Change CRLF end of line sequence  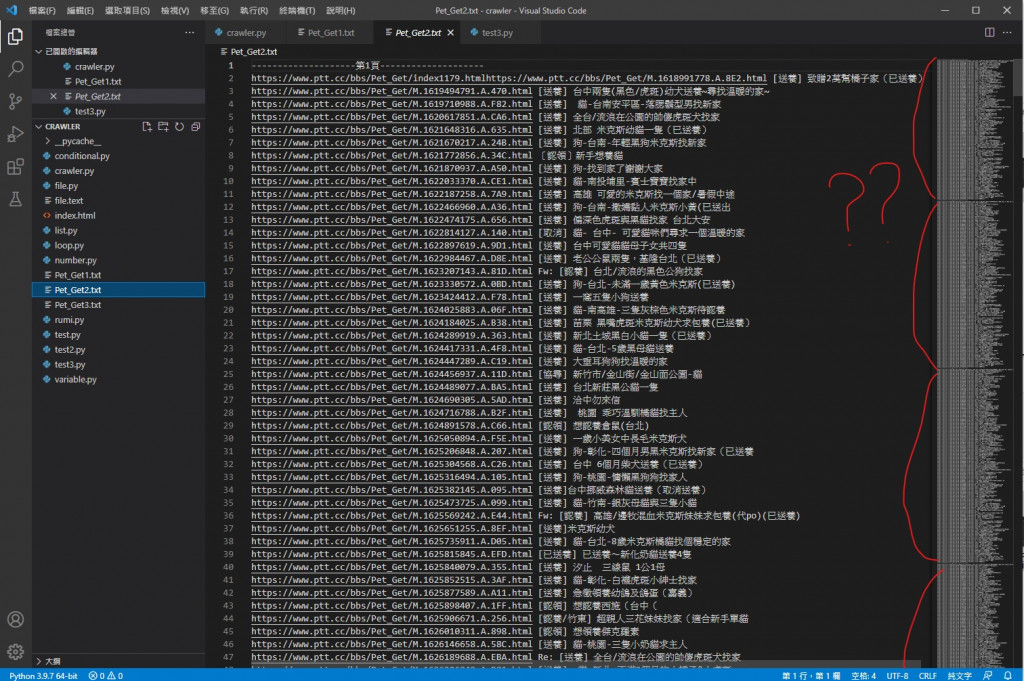(x=927, y=676)
